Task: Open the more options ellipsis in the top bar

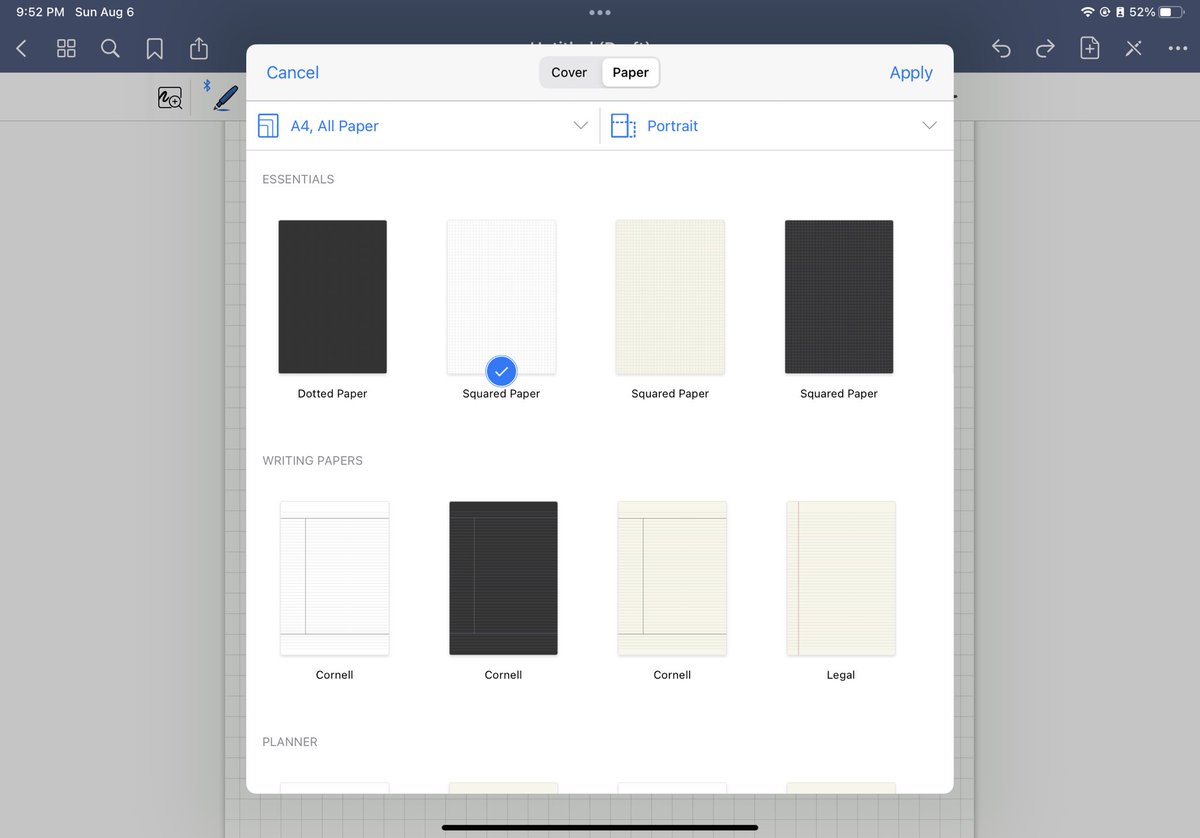Action: (1177, 48)
